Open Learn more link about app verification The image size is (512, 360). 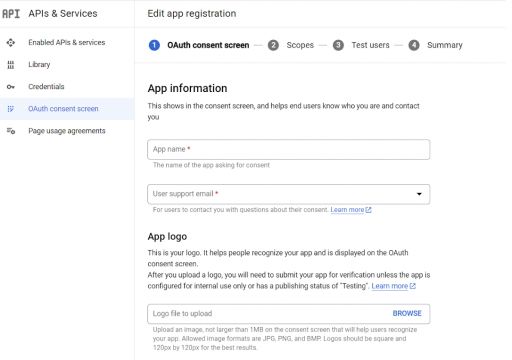[x=393, y=286]
